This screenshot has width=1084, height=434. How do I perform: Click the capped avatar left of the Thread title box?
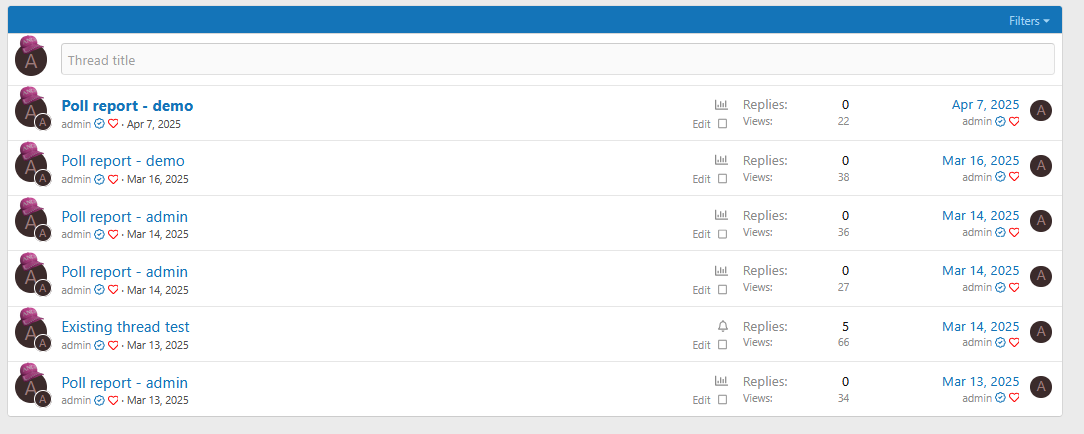pyautogui.click(x=30, y=56)
